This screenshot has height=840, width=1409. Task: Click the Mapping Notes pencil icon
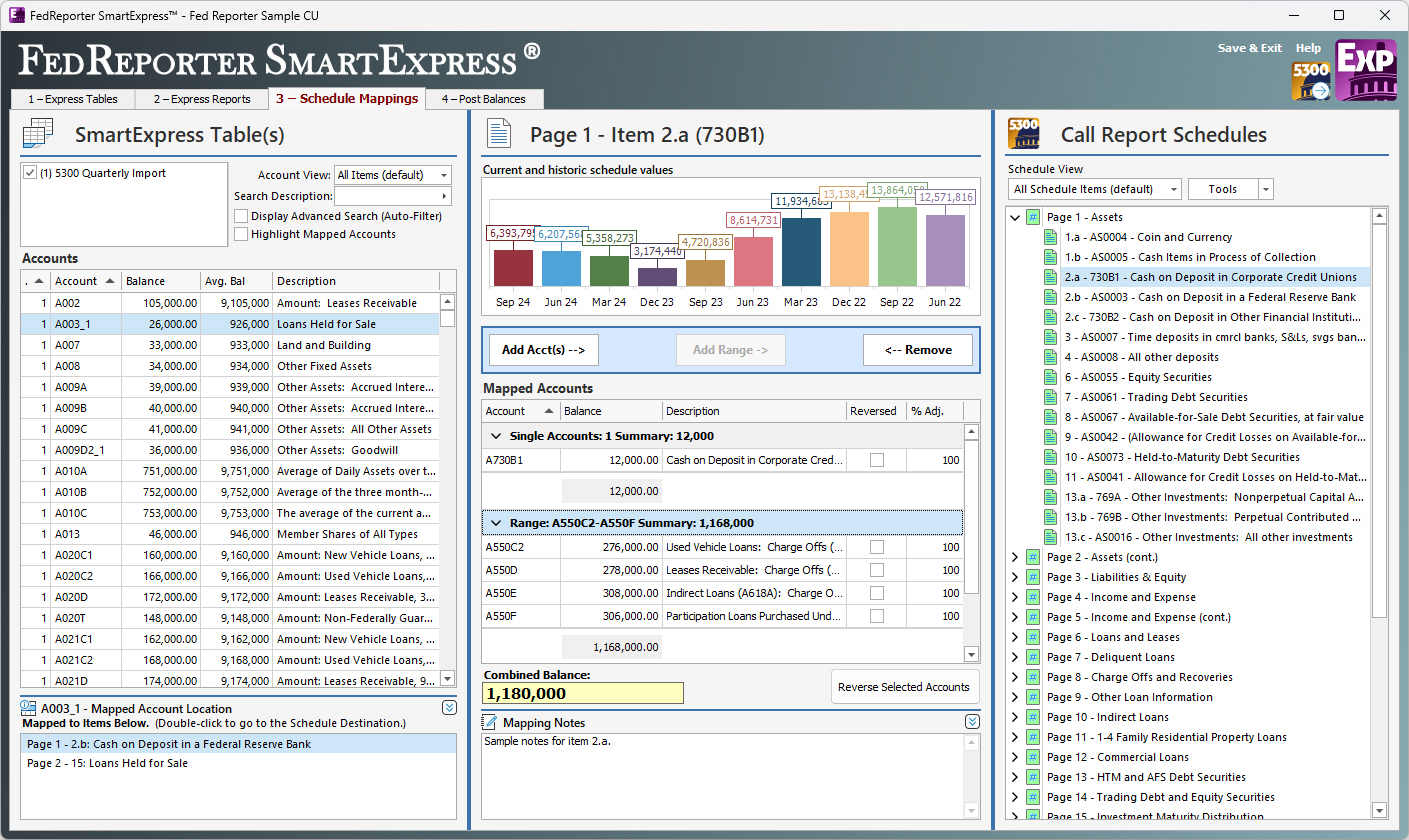[x=490, y=722]
